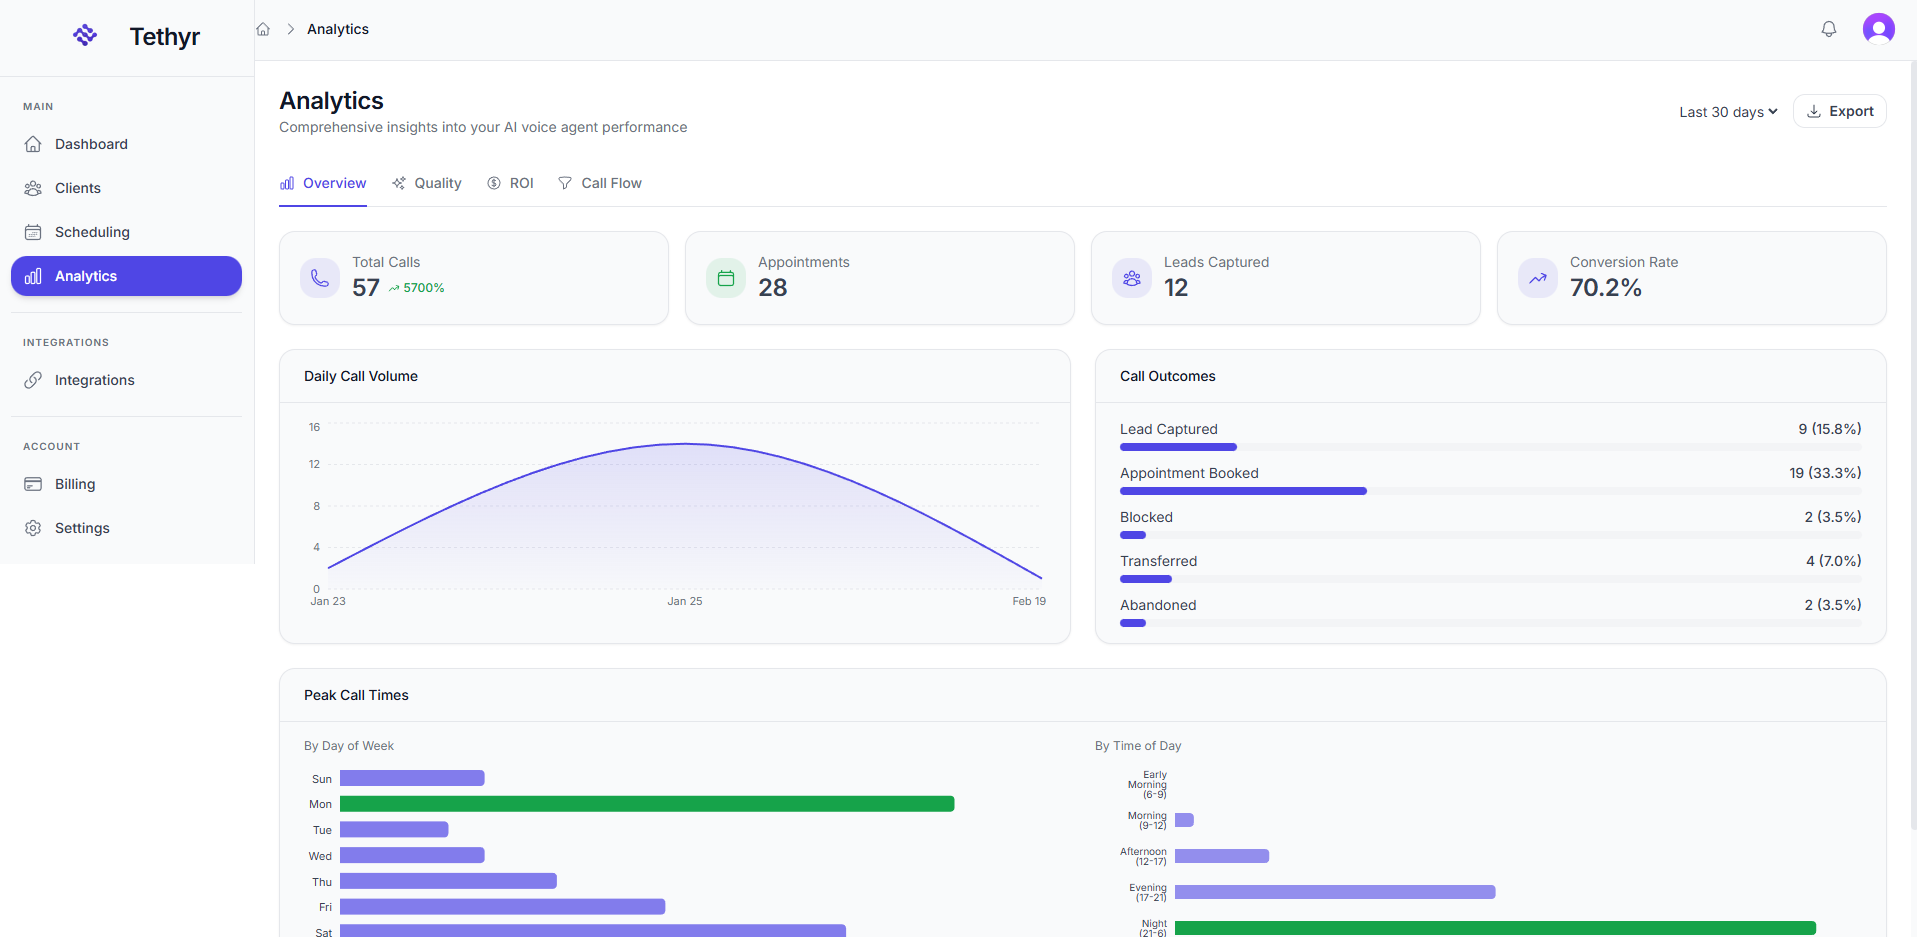
Task: Click the Appointment Booked progress bar
Action: [x=1242, y=491]
